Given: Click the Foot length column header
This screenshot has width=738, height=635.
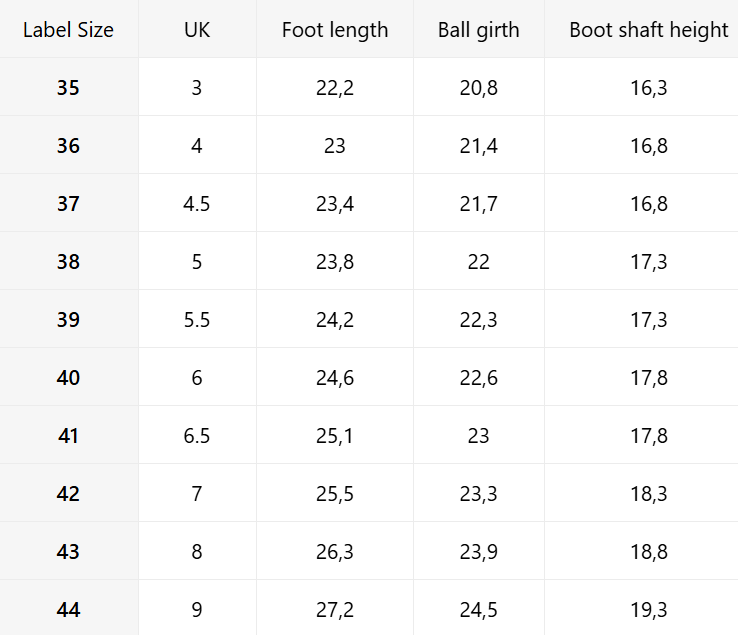Looking at the screenshot, I should coord(335,30).
